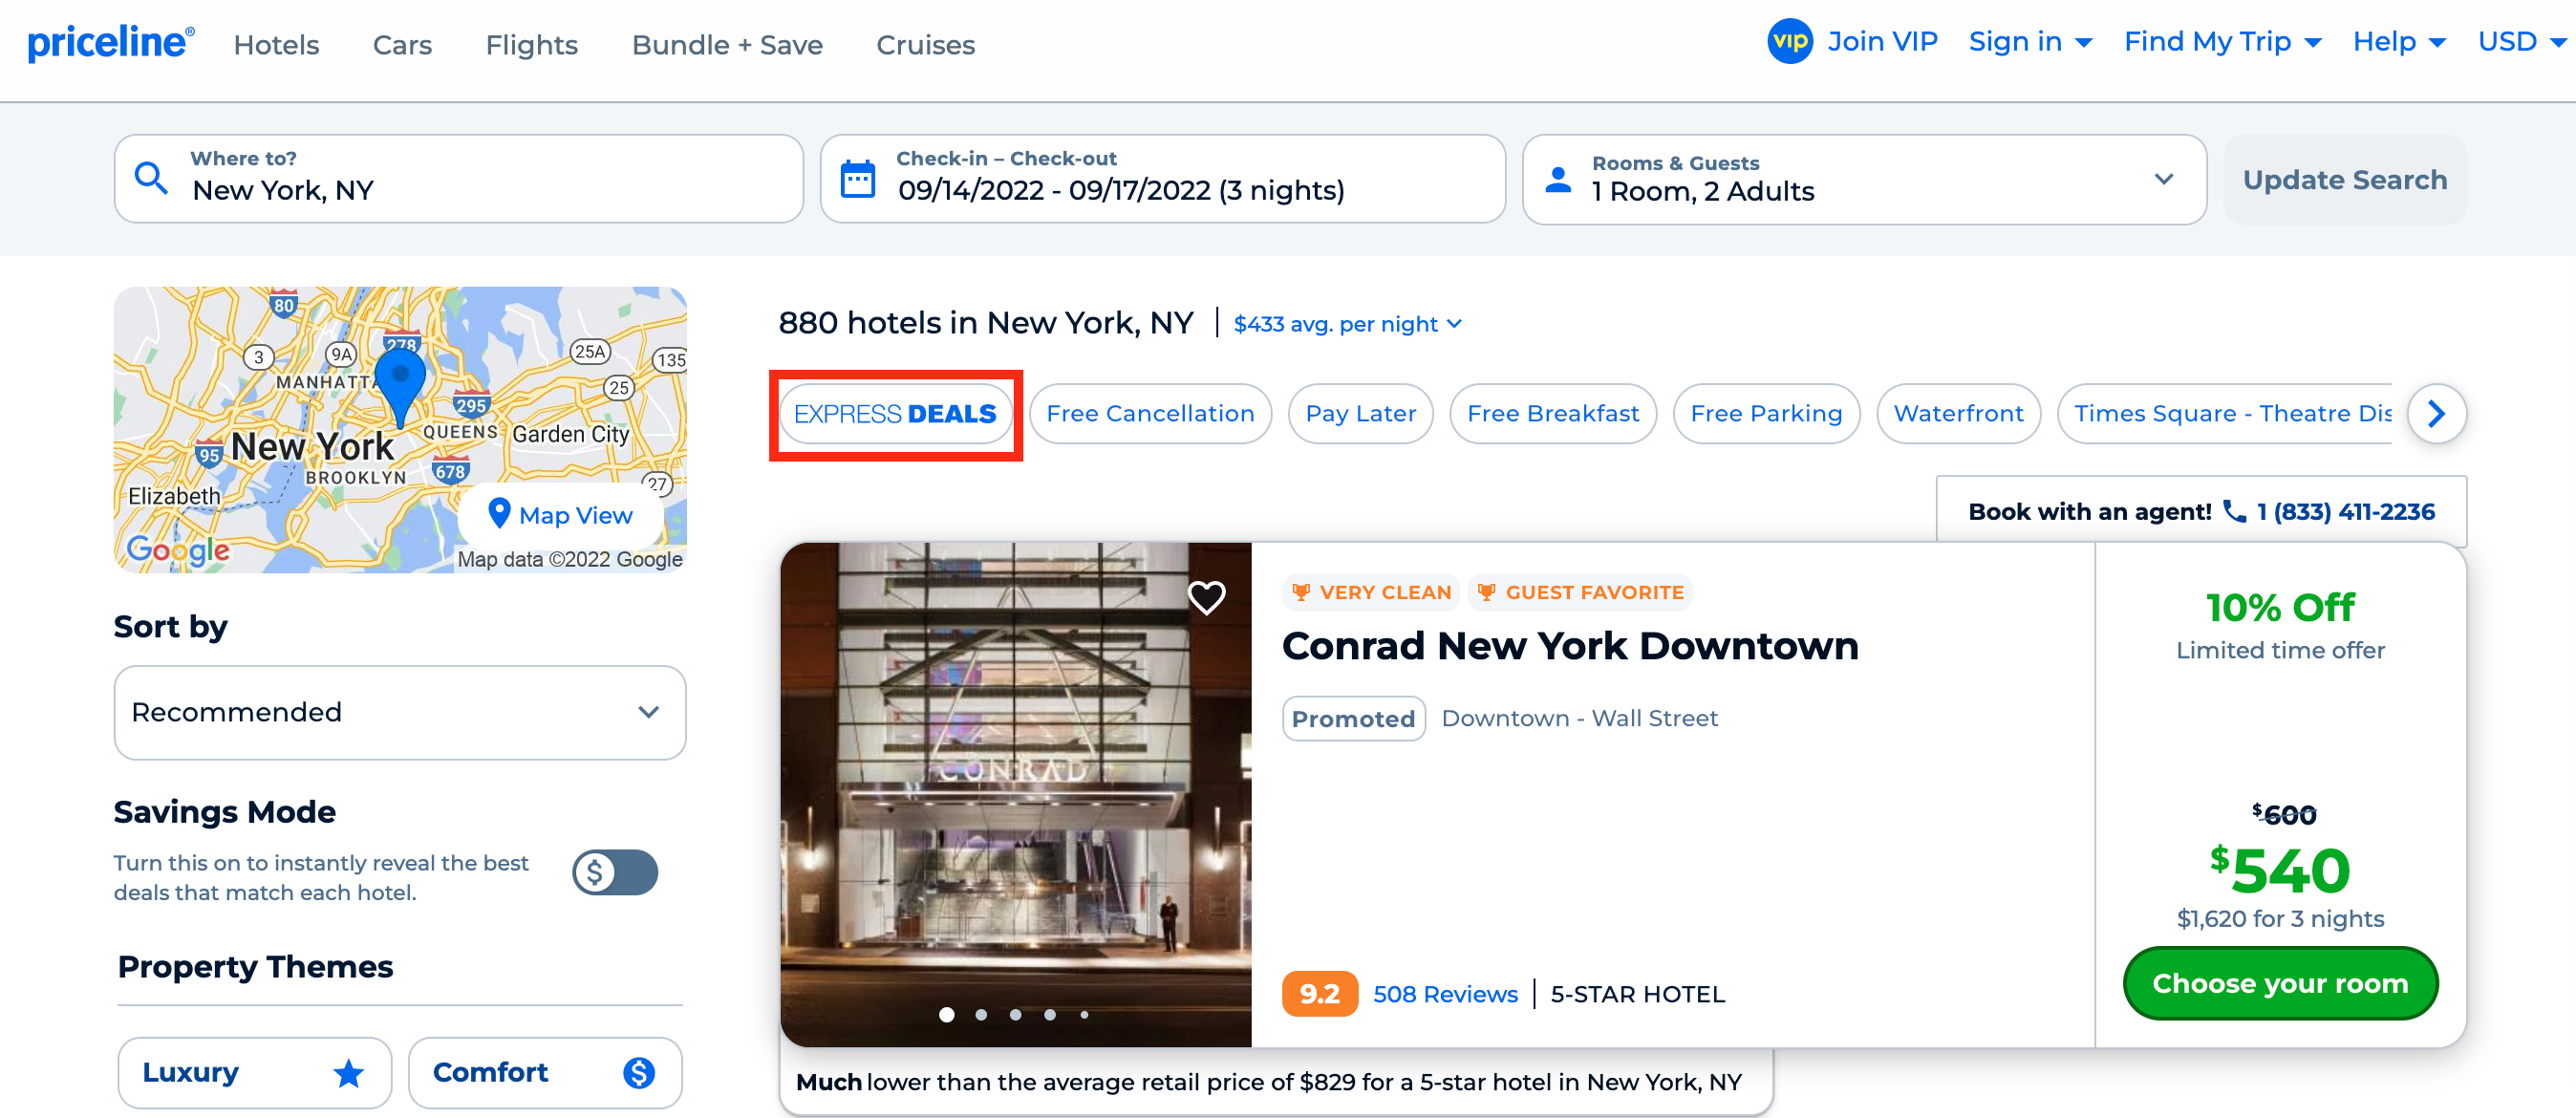This screenshot has width=2576, height=1118.
Task: Open the Find My Trip dropdown
Action: click(x=2222, y=42)
